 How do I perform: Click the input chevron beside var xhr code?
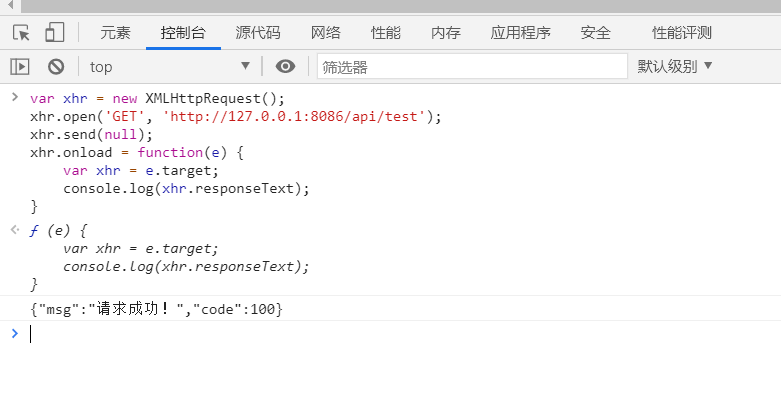[14, 98]
